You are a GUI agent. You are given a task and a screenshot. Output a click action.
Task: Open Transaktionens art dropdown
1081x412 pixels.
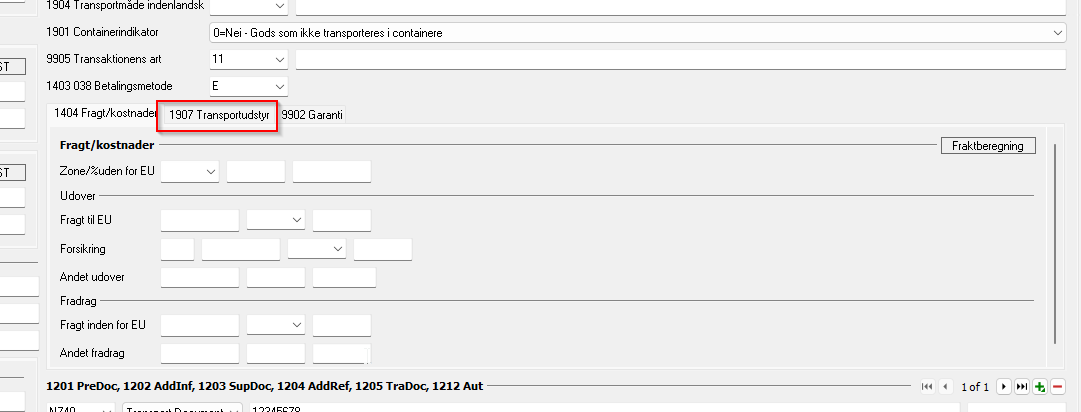point(279,60)
